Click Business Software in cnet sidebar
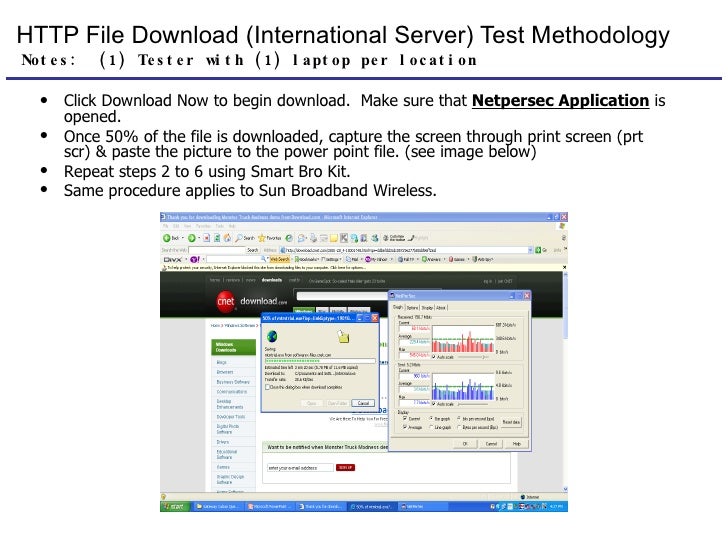The image size is (728, 546). (x=233, y=382)
